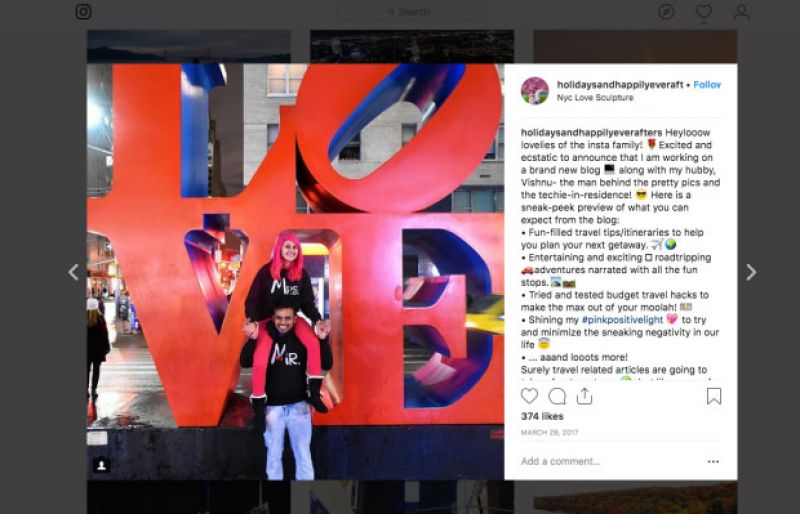Click the #pinkpositivelight hashtag
800x514 pixels.
click(622, 320)
